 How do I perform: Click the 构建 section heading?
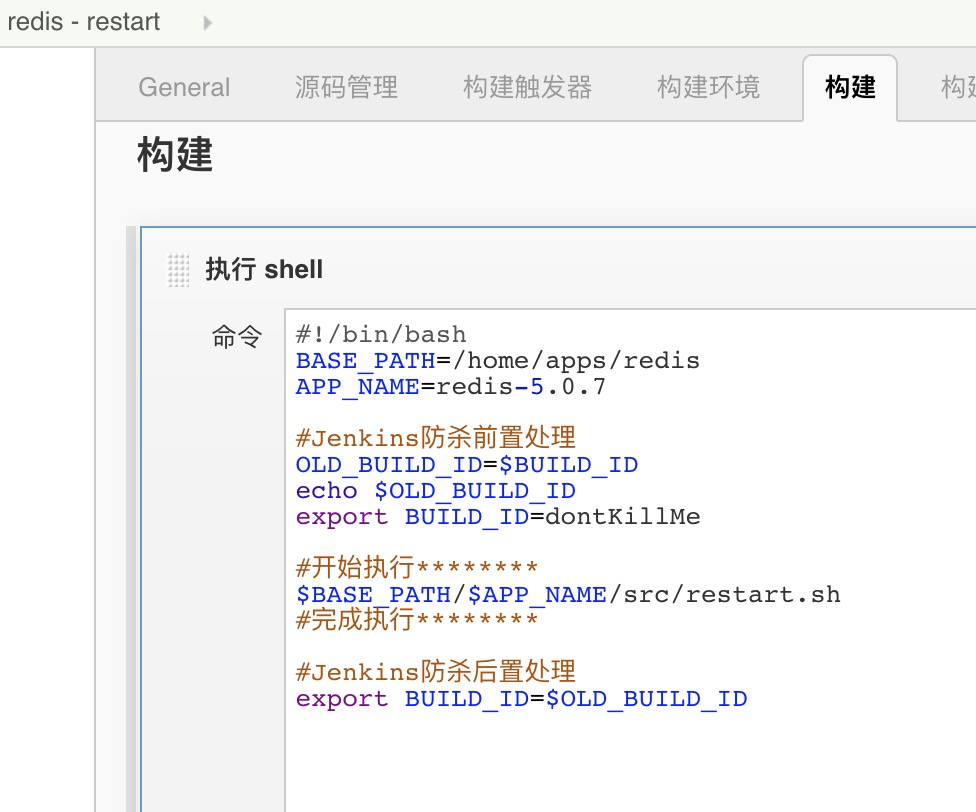(x=175, y=154)
